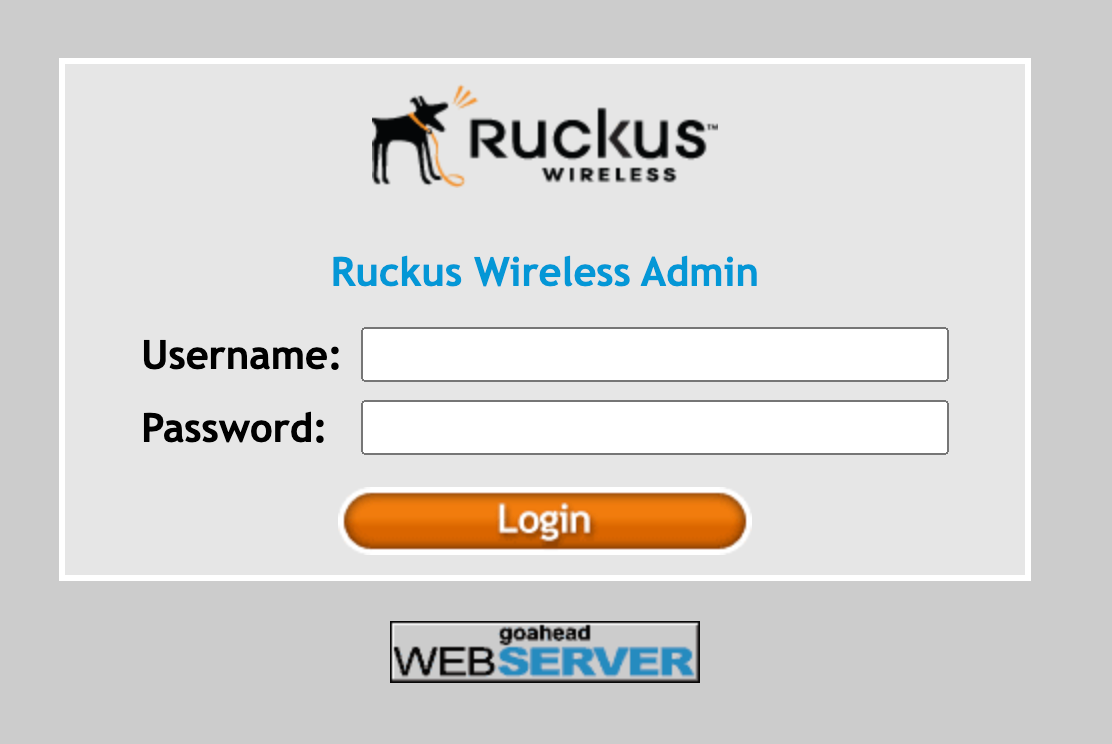The width and height of the screenshot is (1112, 744).
Task: Click the Ruckus Wireless Admin heading
Action: (x=545, y=272)
